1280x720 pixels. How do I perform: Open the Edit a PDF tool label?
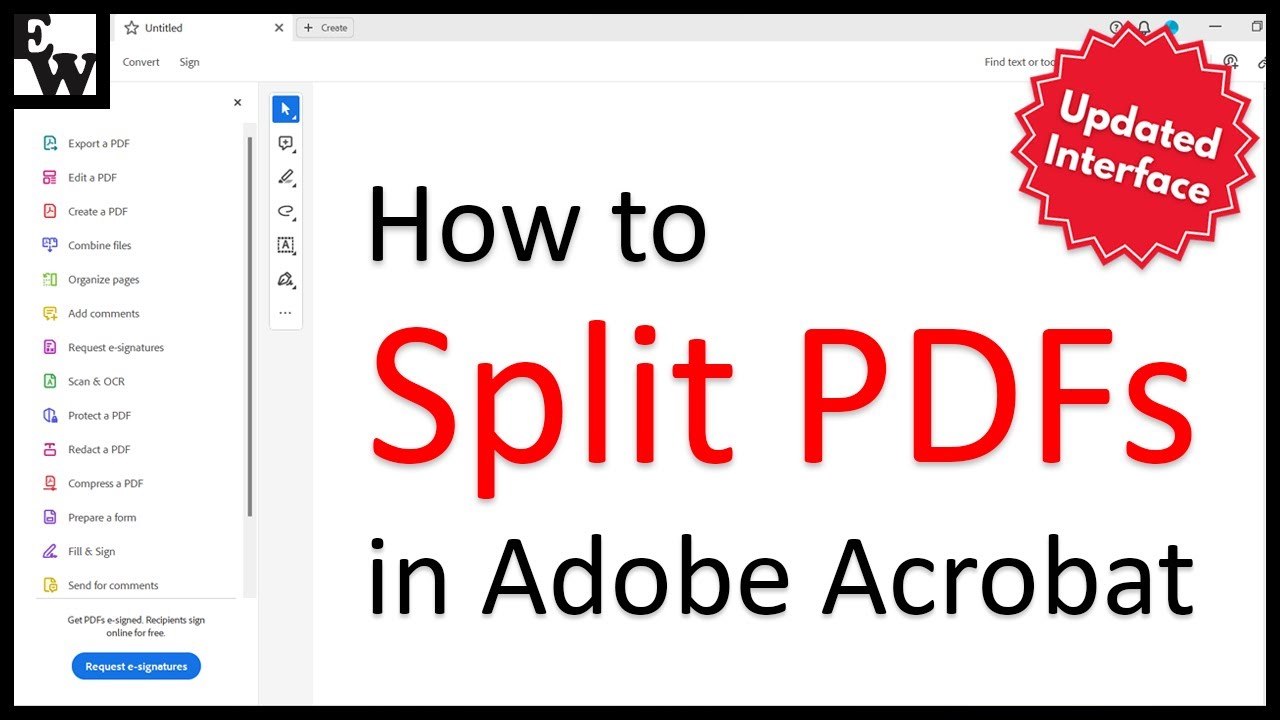click(x=92, y=178)
